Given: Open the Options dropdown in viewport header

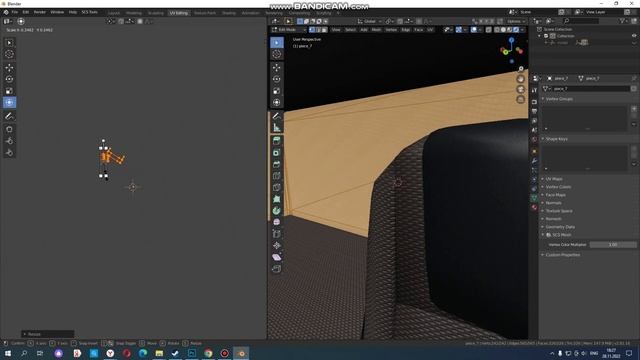Looking at the screenshot, I should click(516, 21).
